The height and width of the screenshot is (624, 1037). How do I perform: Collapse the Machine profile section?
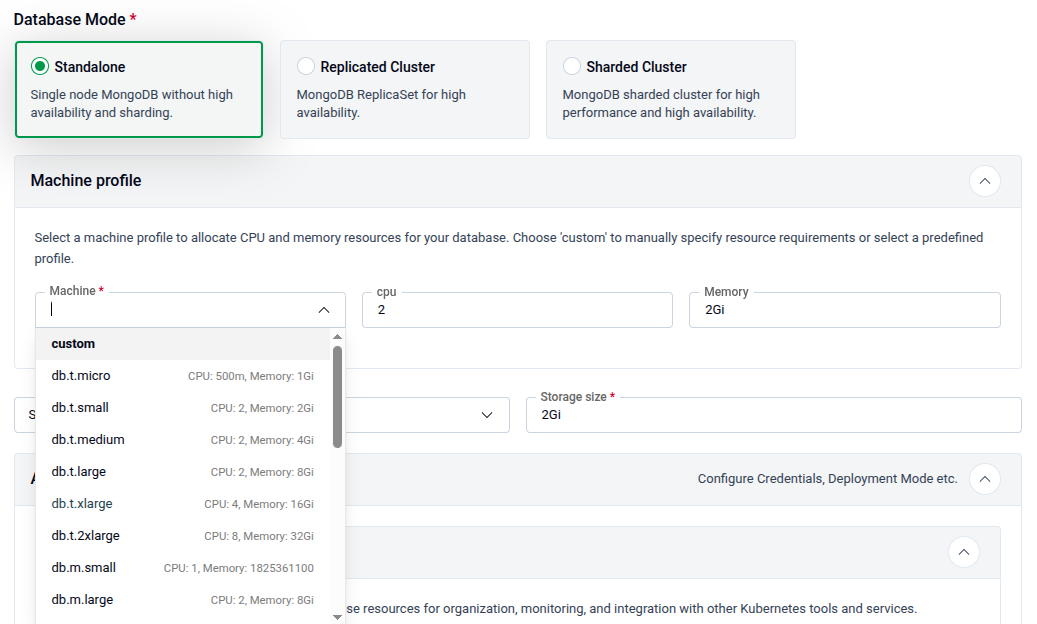click(985, 181)
